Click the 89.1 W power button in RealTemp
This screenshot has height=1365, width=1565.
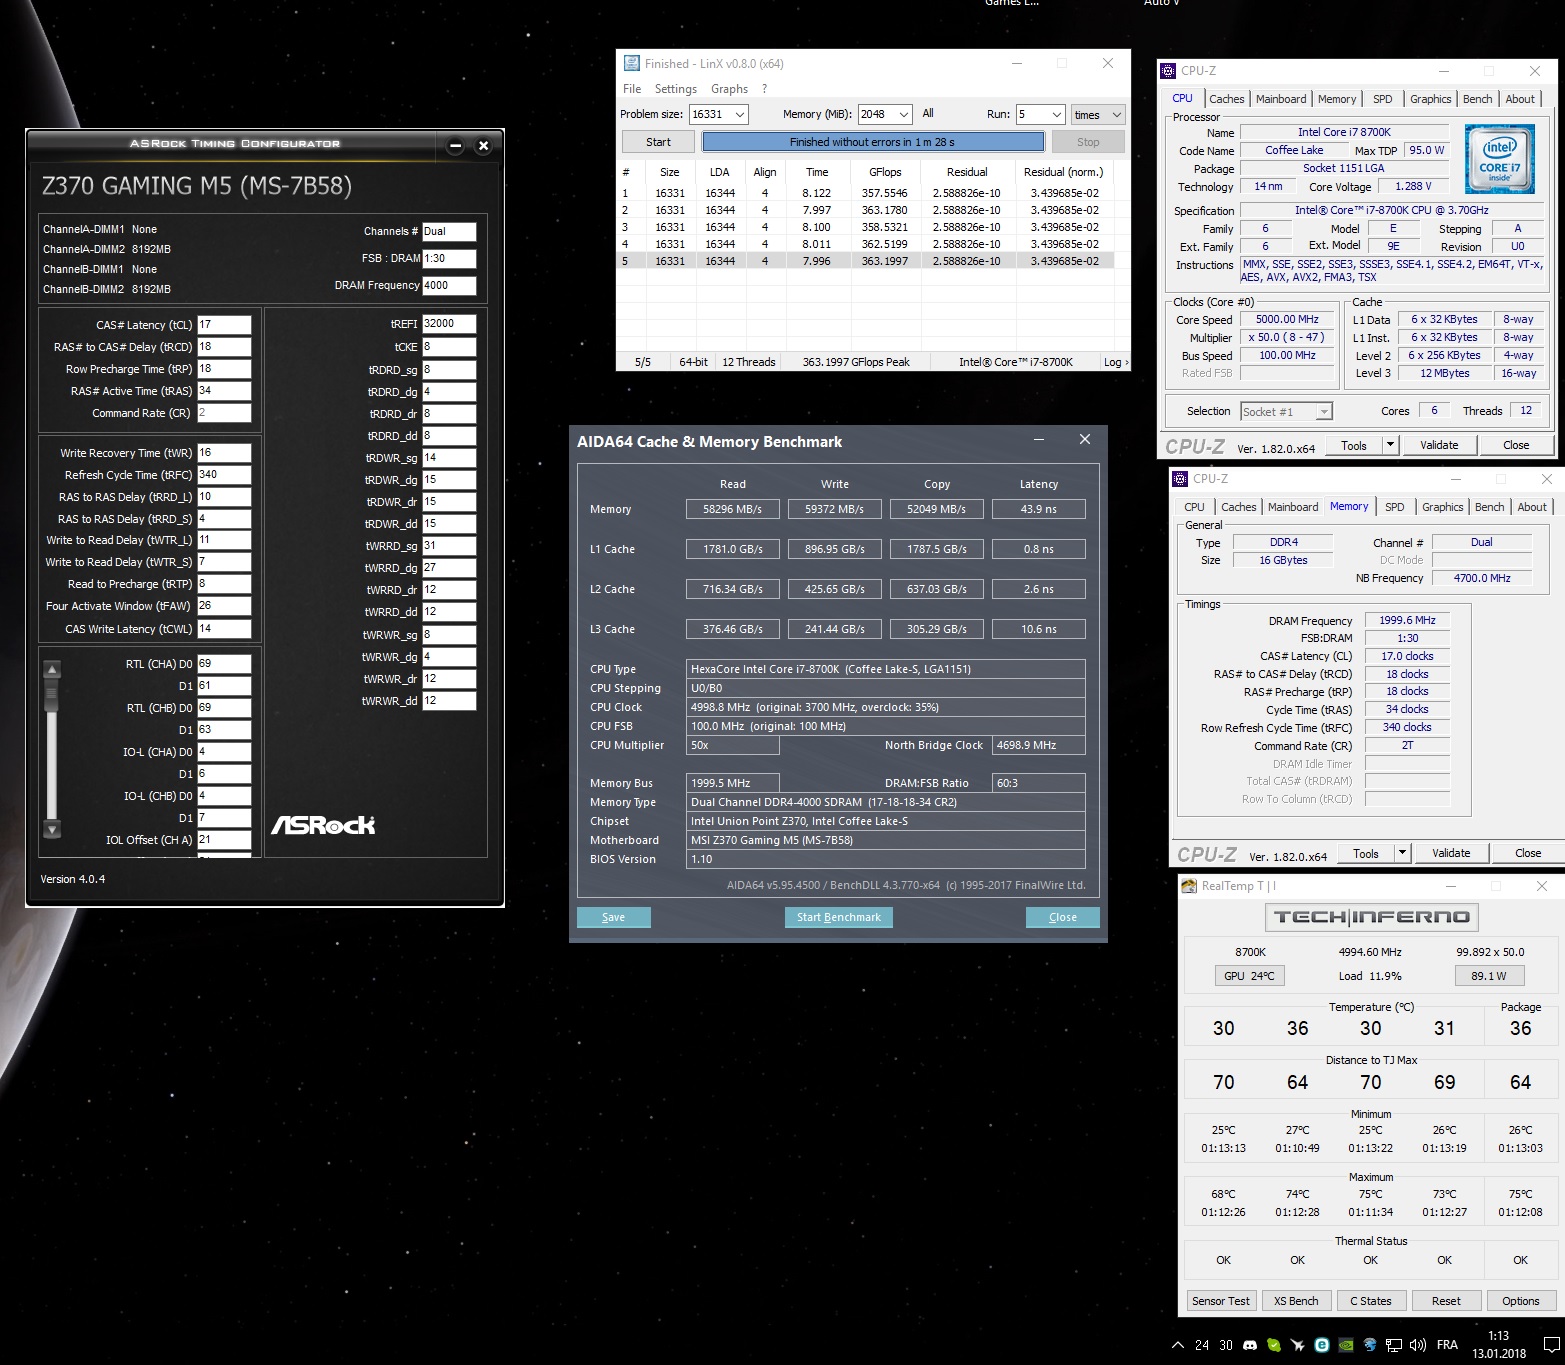pyautogui.click(x=1489, y=976)
